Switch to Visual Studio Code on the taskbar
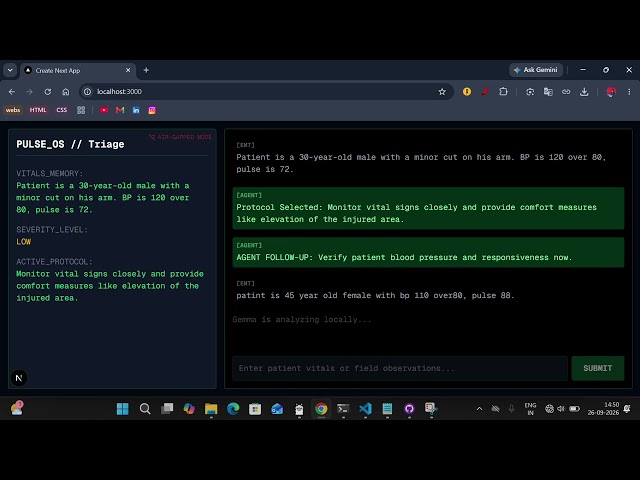This screenshot has width=640, height=480. point(365,409)
